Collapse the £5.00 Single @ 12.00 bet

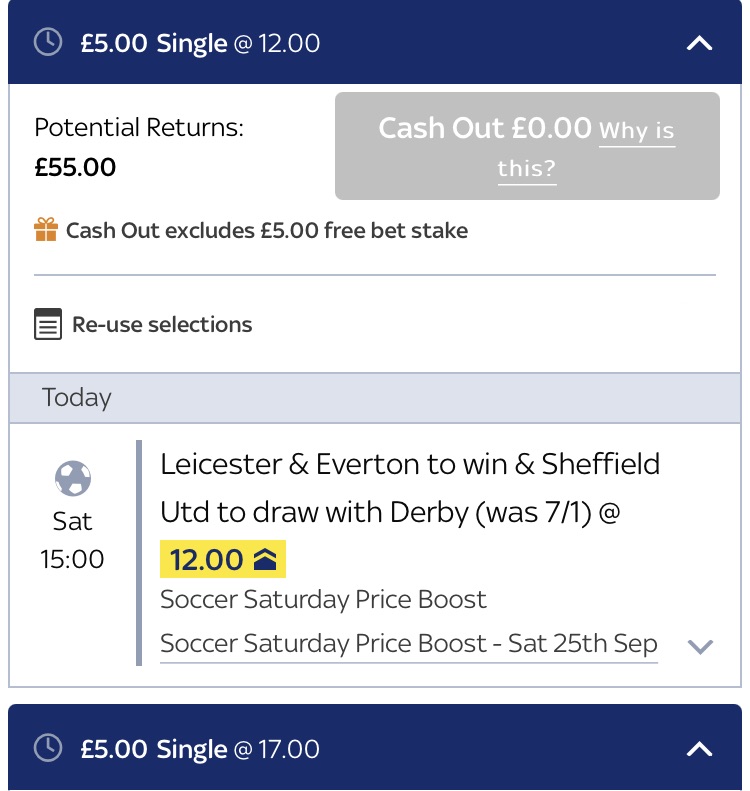pos(700,43)
